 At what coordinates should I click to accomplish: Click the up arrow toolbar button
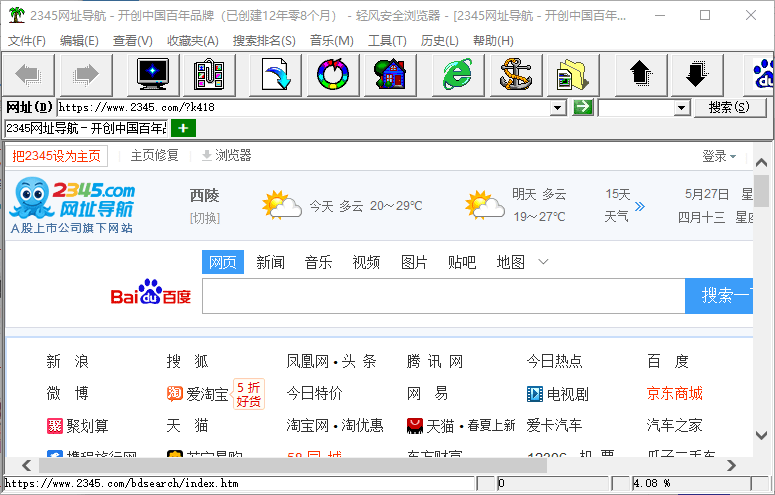[x=640, y=74]
